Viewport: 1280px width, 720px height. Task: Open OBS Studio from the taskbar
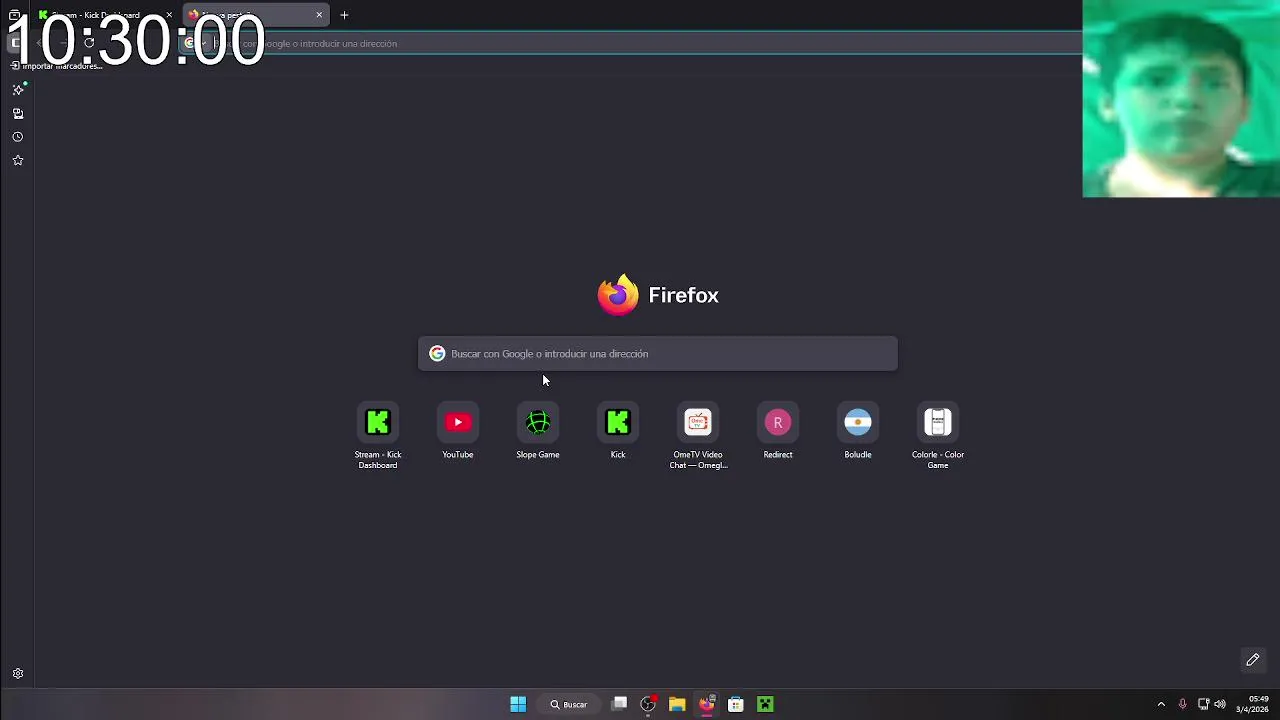click(x=648, y=704)
